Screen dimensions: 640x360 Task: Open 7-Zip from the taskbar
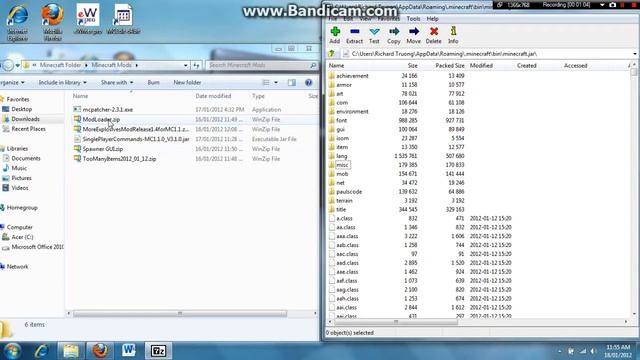[x=158, y=351]
